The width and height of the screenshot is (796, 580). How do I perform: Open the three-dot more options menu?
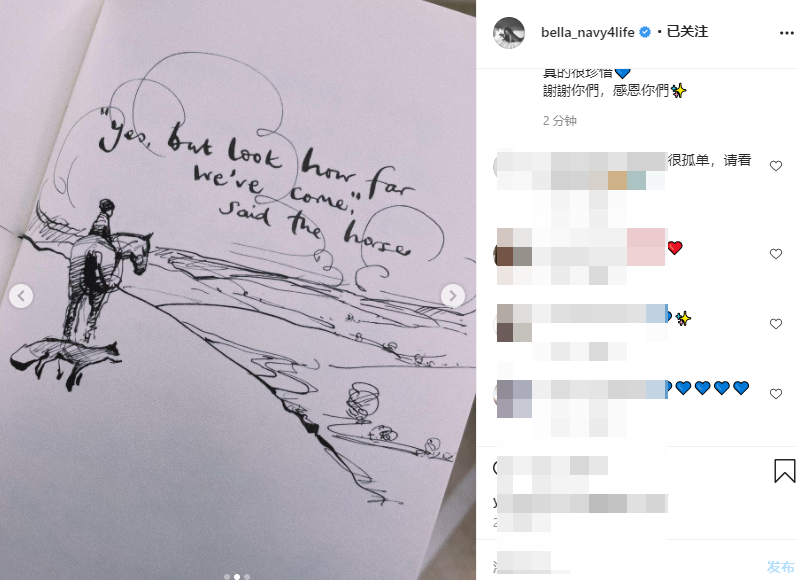(x=786, y=33)
